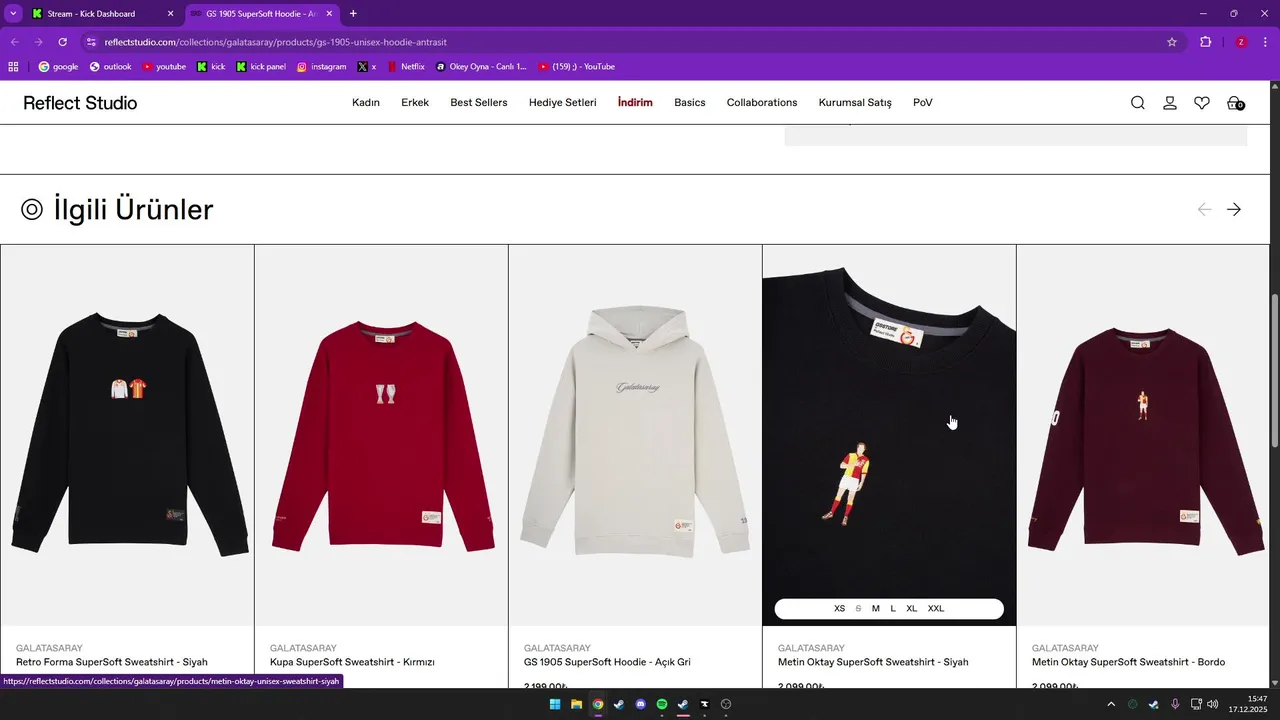Image resolution: width=1280 pixels, height=720 pixels.
Task: Click the disabled previous-products left arrow
Action: 1204,209
